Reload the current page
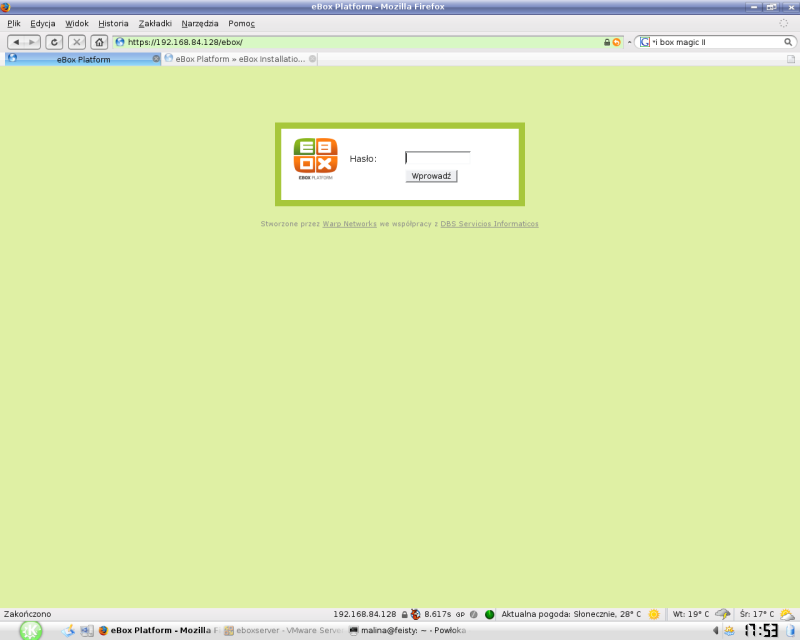 pos(54,42)
